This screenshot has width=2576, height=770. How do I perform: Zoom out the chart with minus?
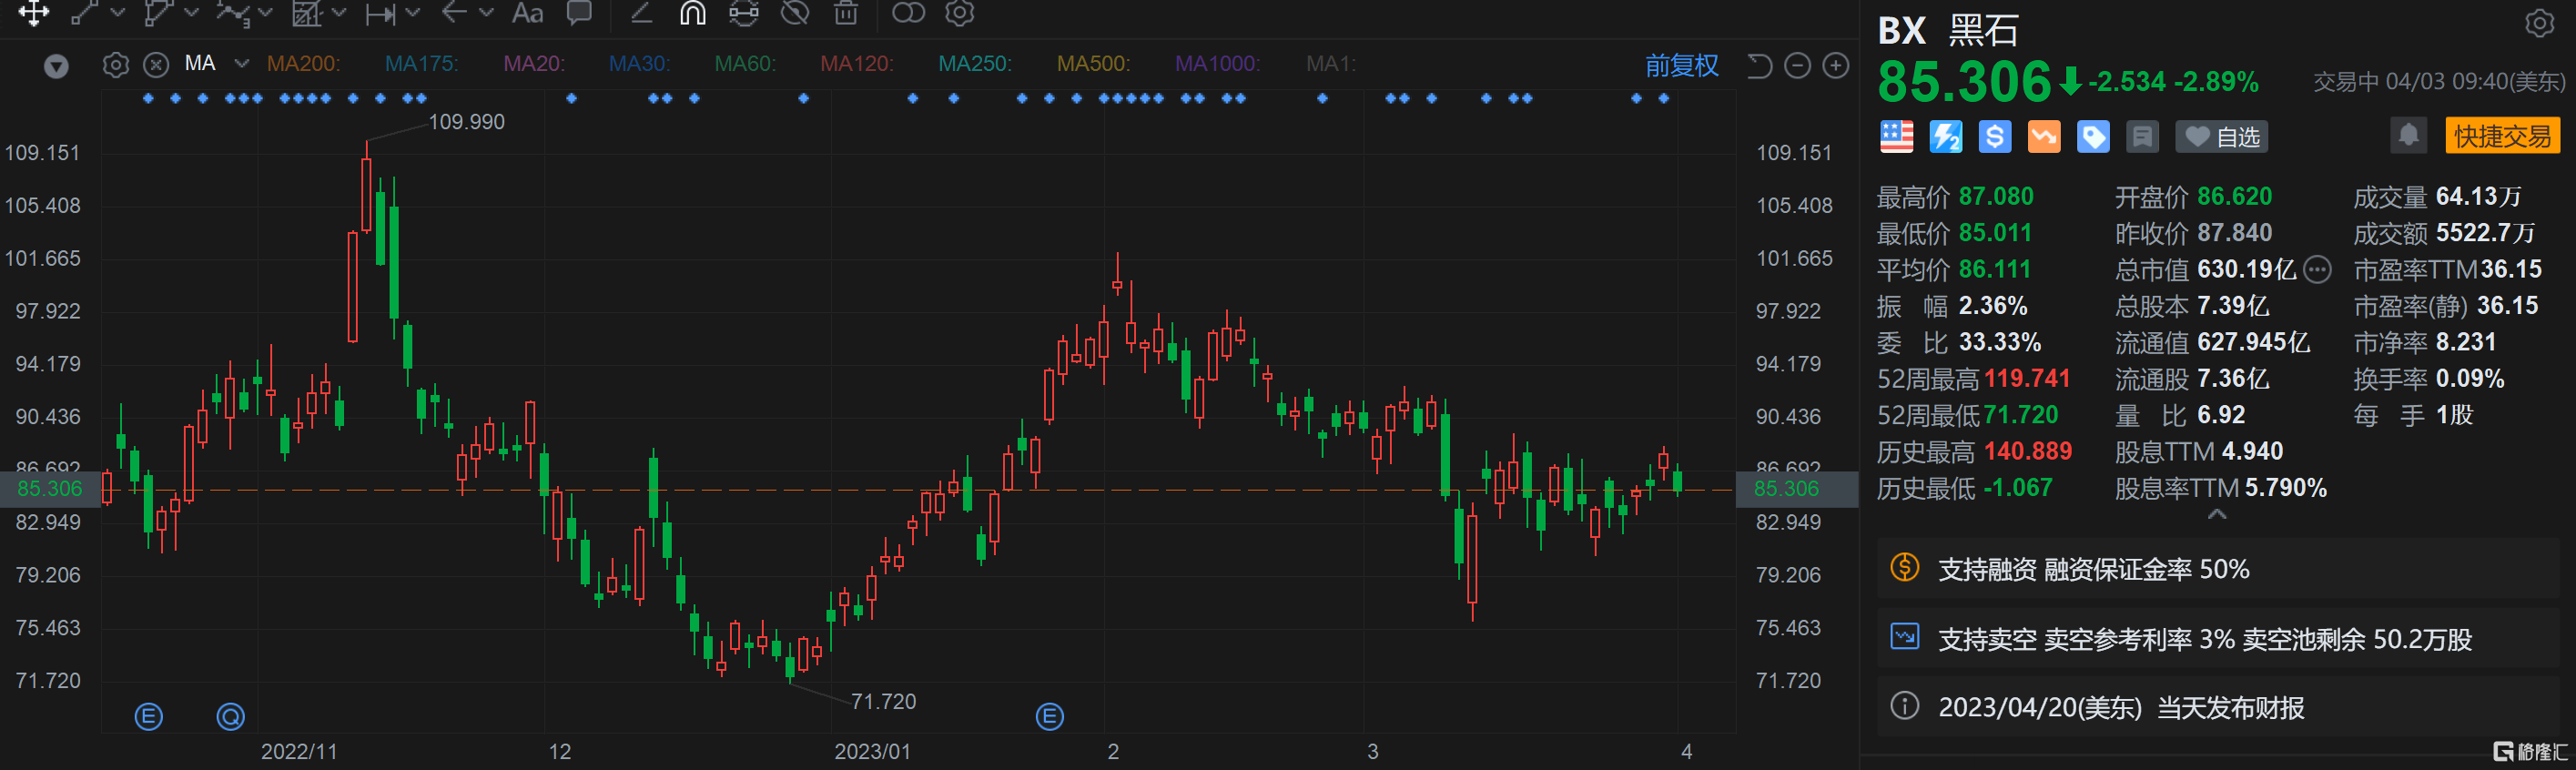[x=1798, y=66]
